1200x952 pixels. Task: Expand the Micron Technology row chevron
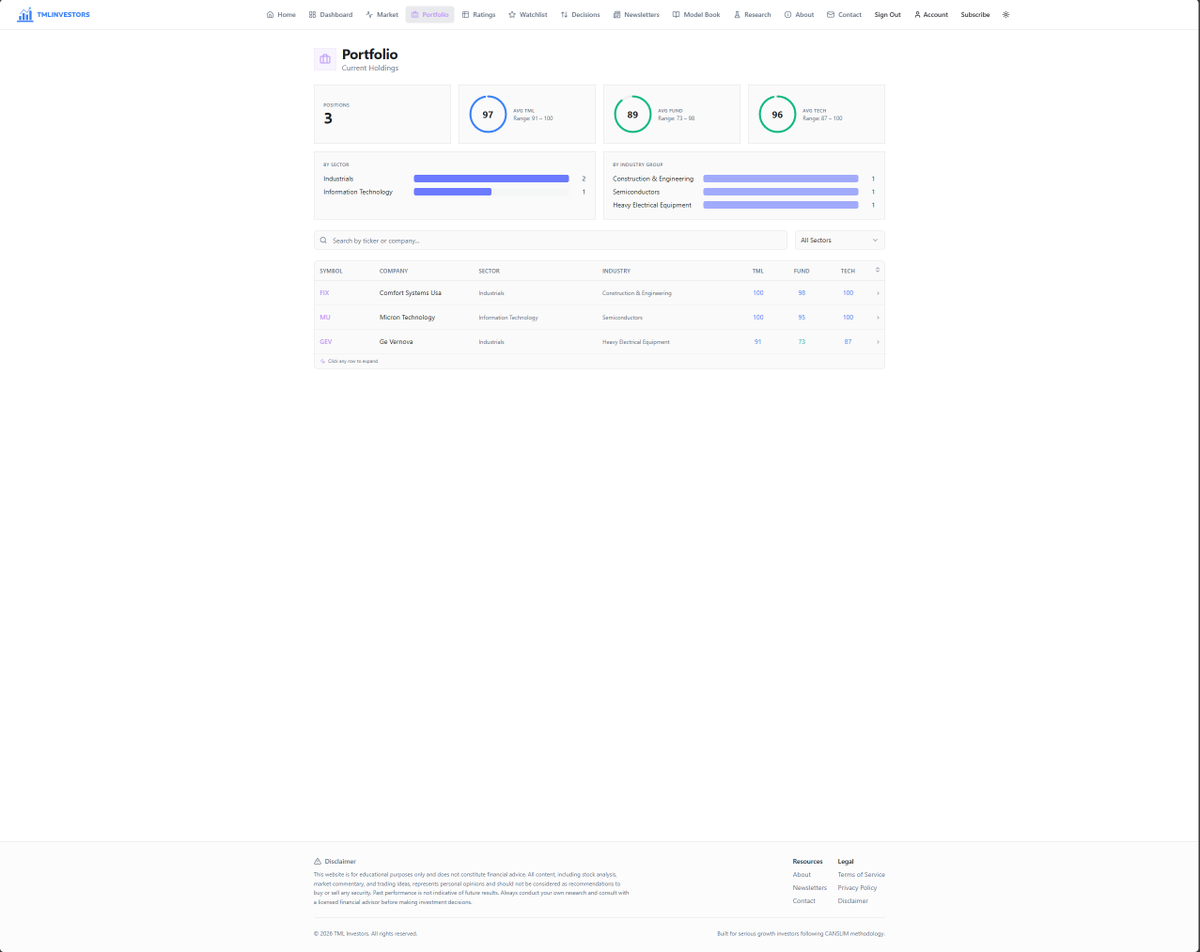pos(878,317)
